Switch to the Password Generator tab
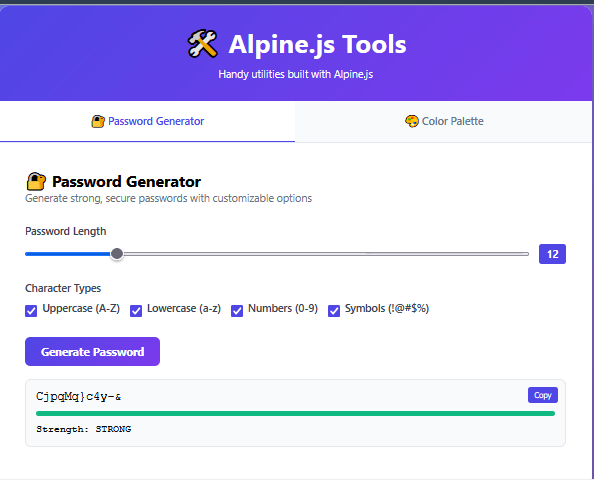This screenshot has width=594, height=480. tap(147, 122)
